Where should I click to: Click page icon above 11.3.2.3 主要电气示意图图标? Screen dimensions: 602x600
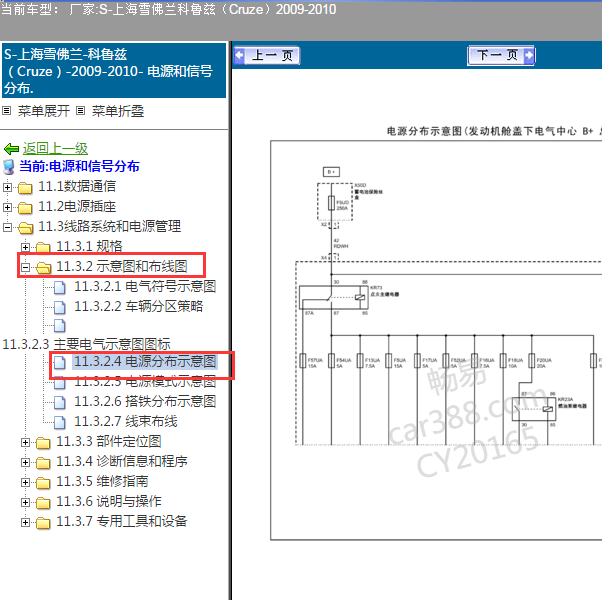60,326
